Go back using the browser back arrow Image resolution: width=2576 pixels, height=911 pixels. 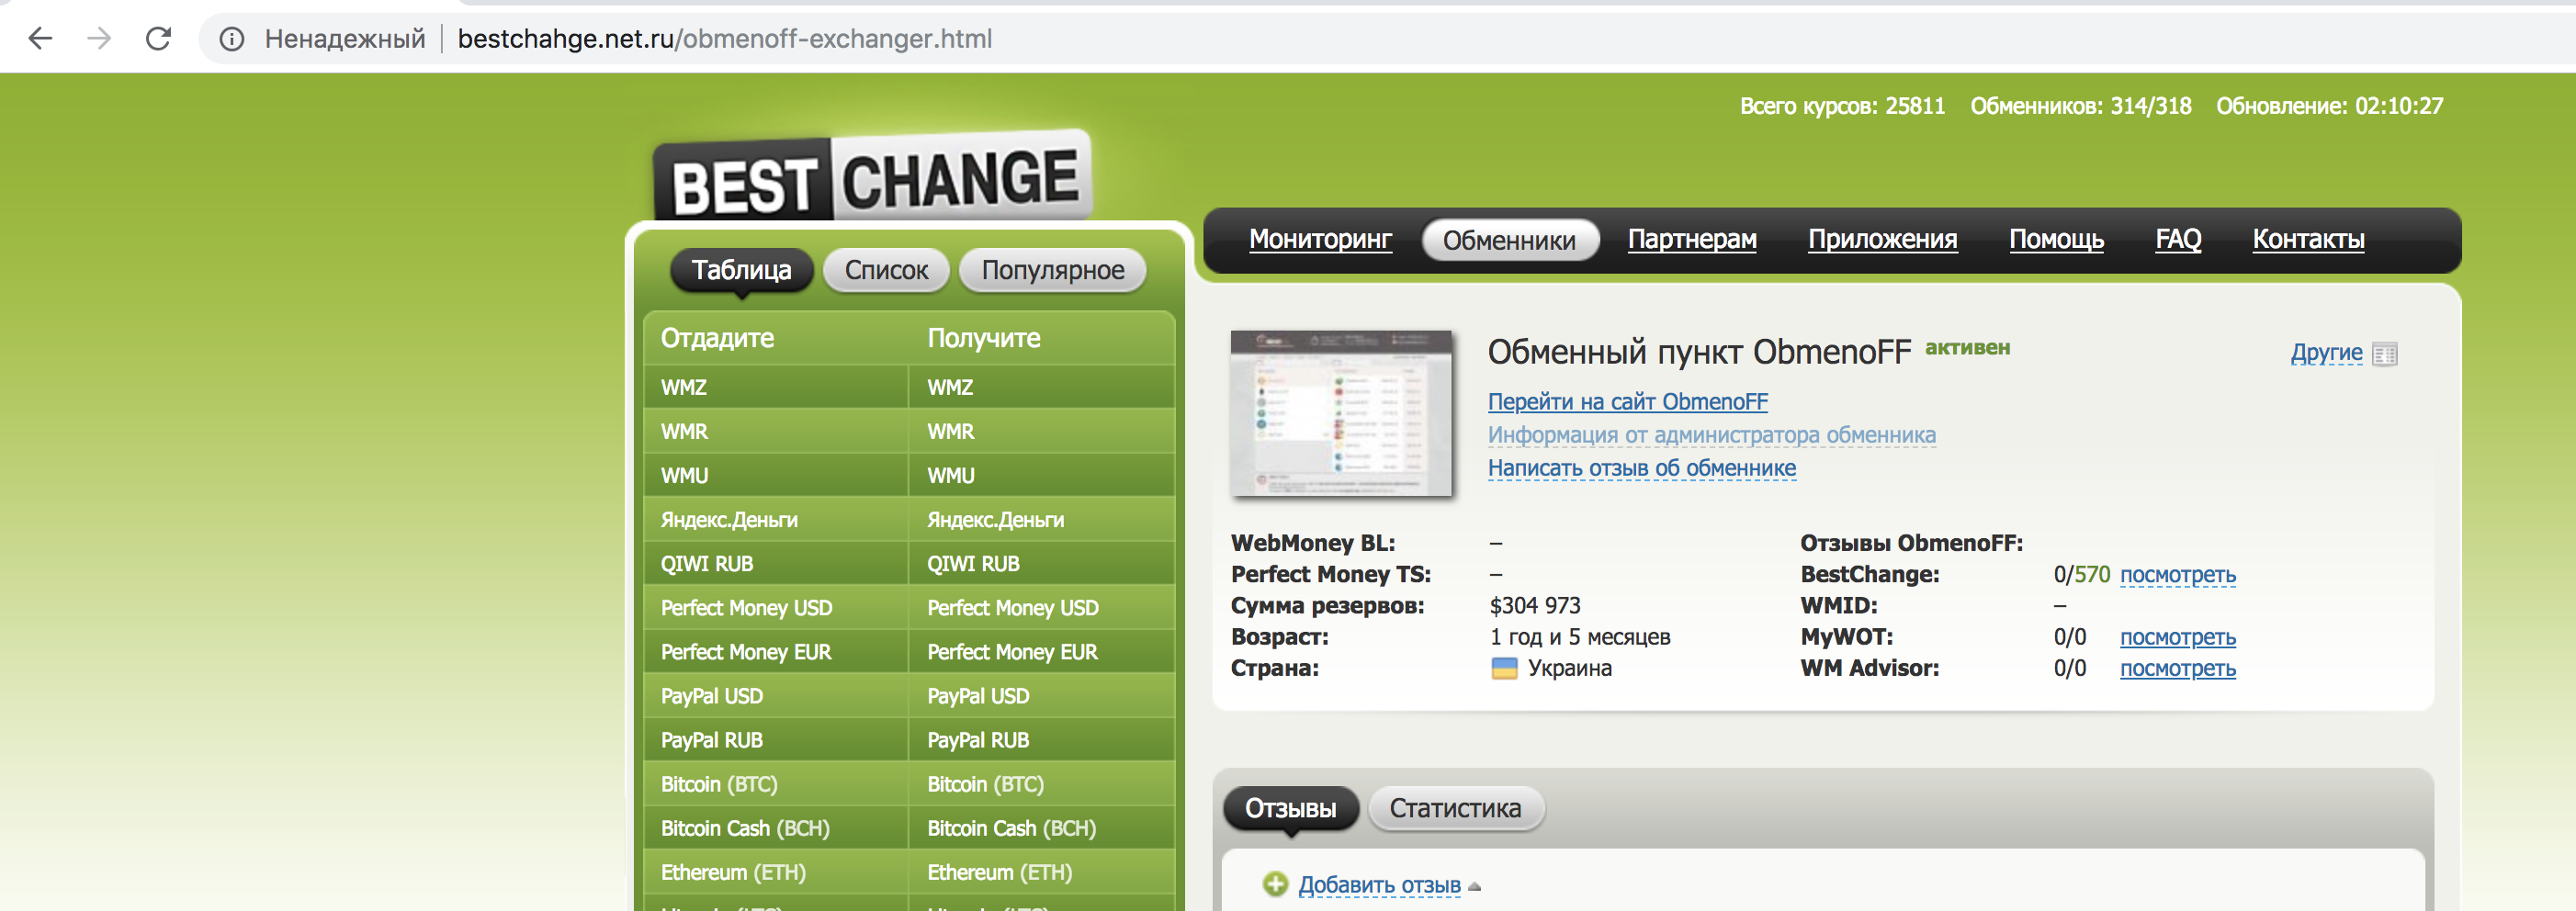point(40,39)
